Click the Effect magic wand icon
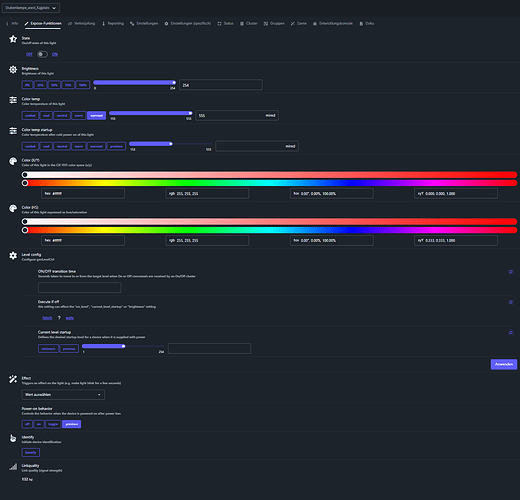 click(13, 379)
